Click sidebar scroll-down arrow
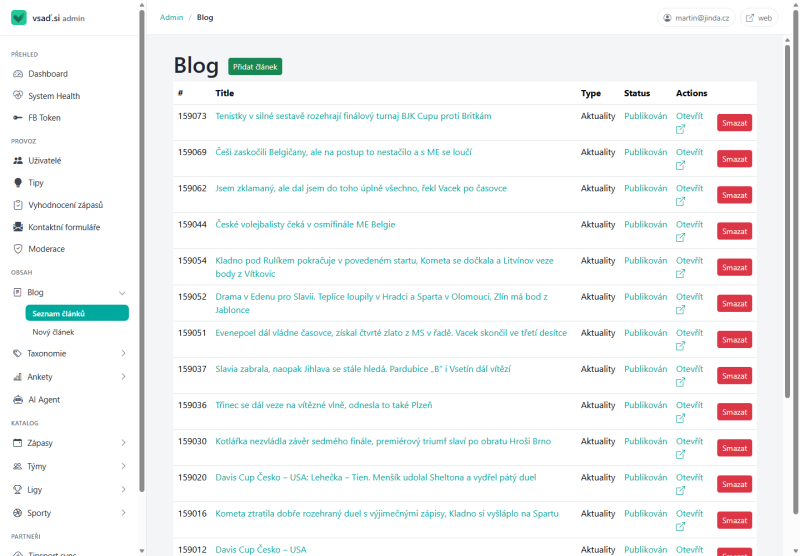 click(x=142, y=551)
